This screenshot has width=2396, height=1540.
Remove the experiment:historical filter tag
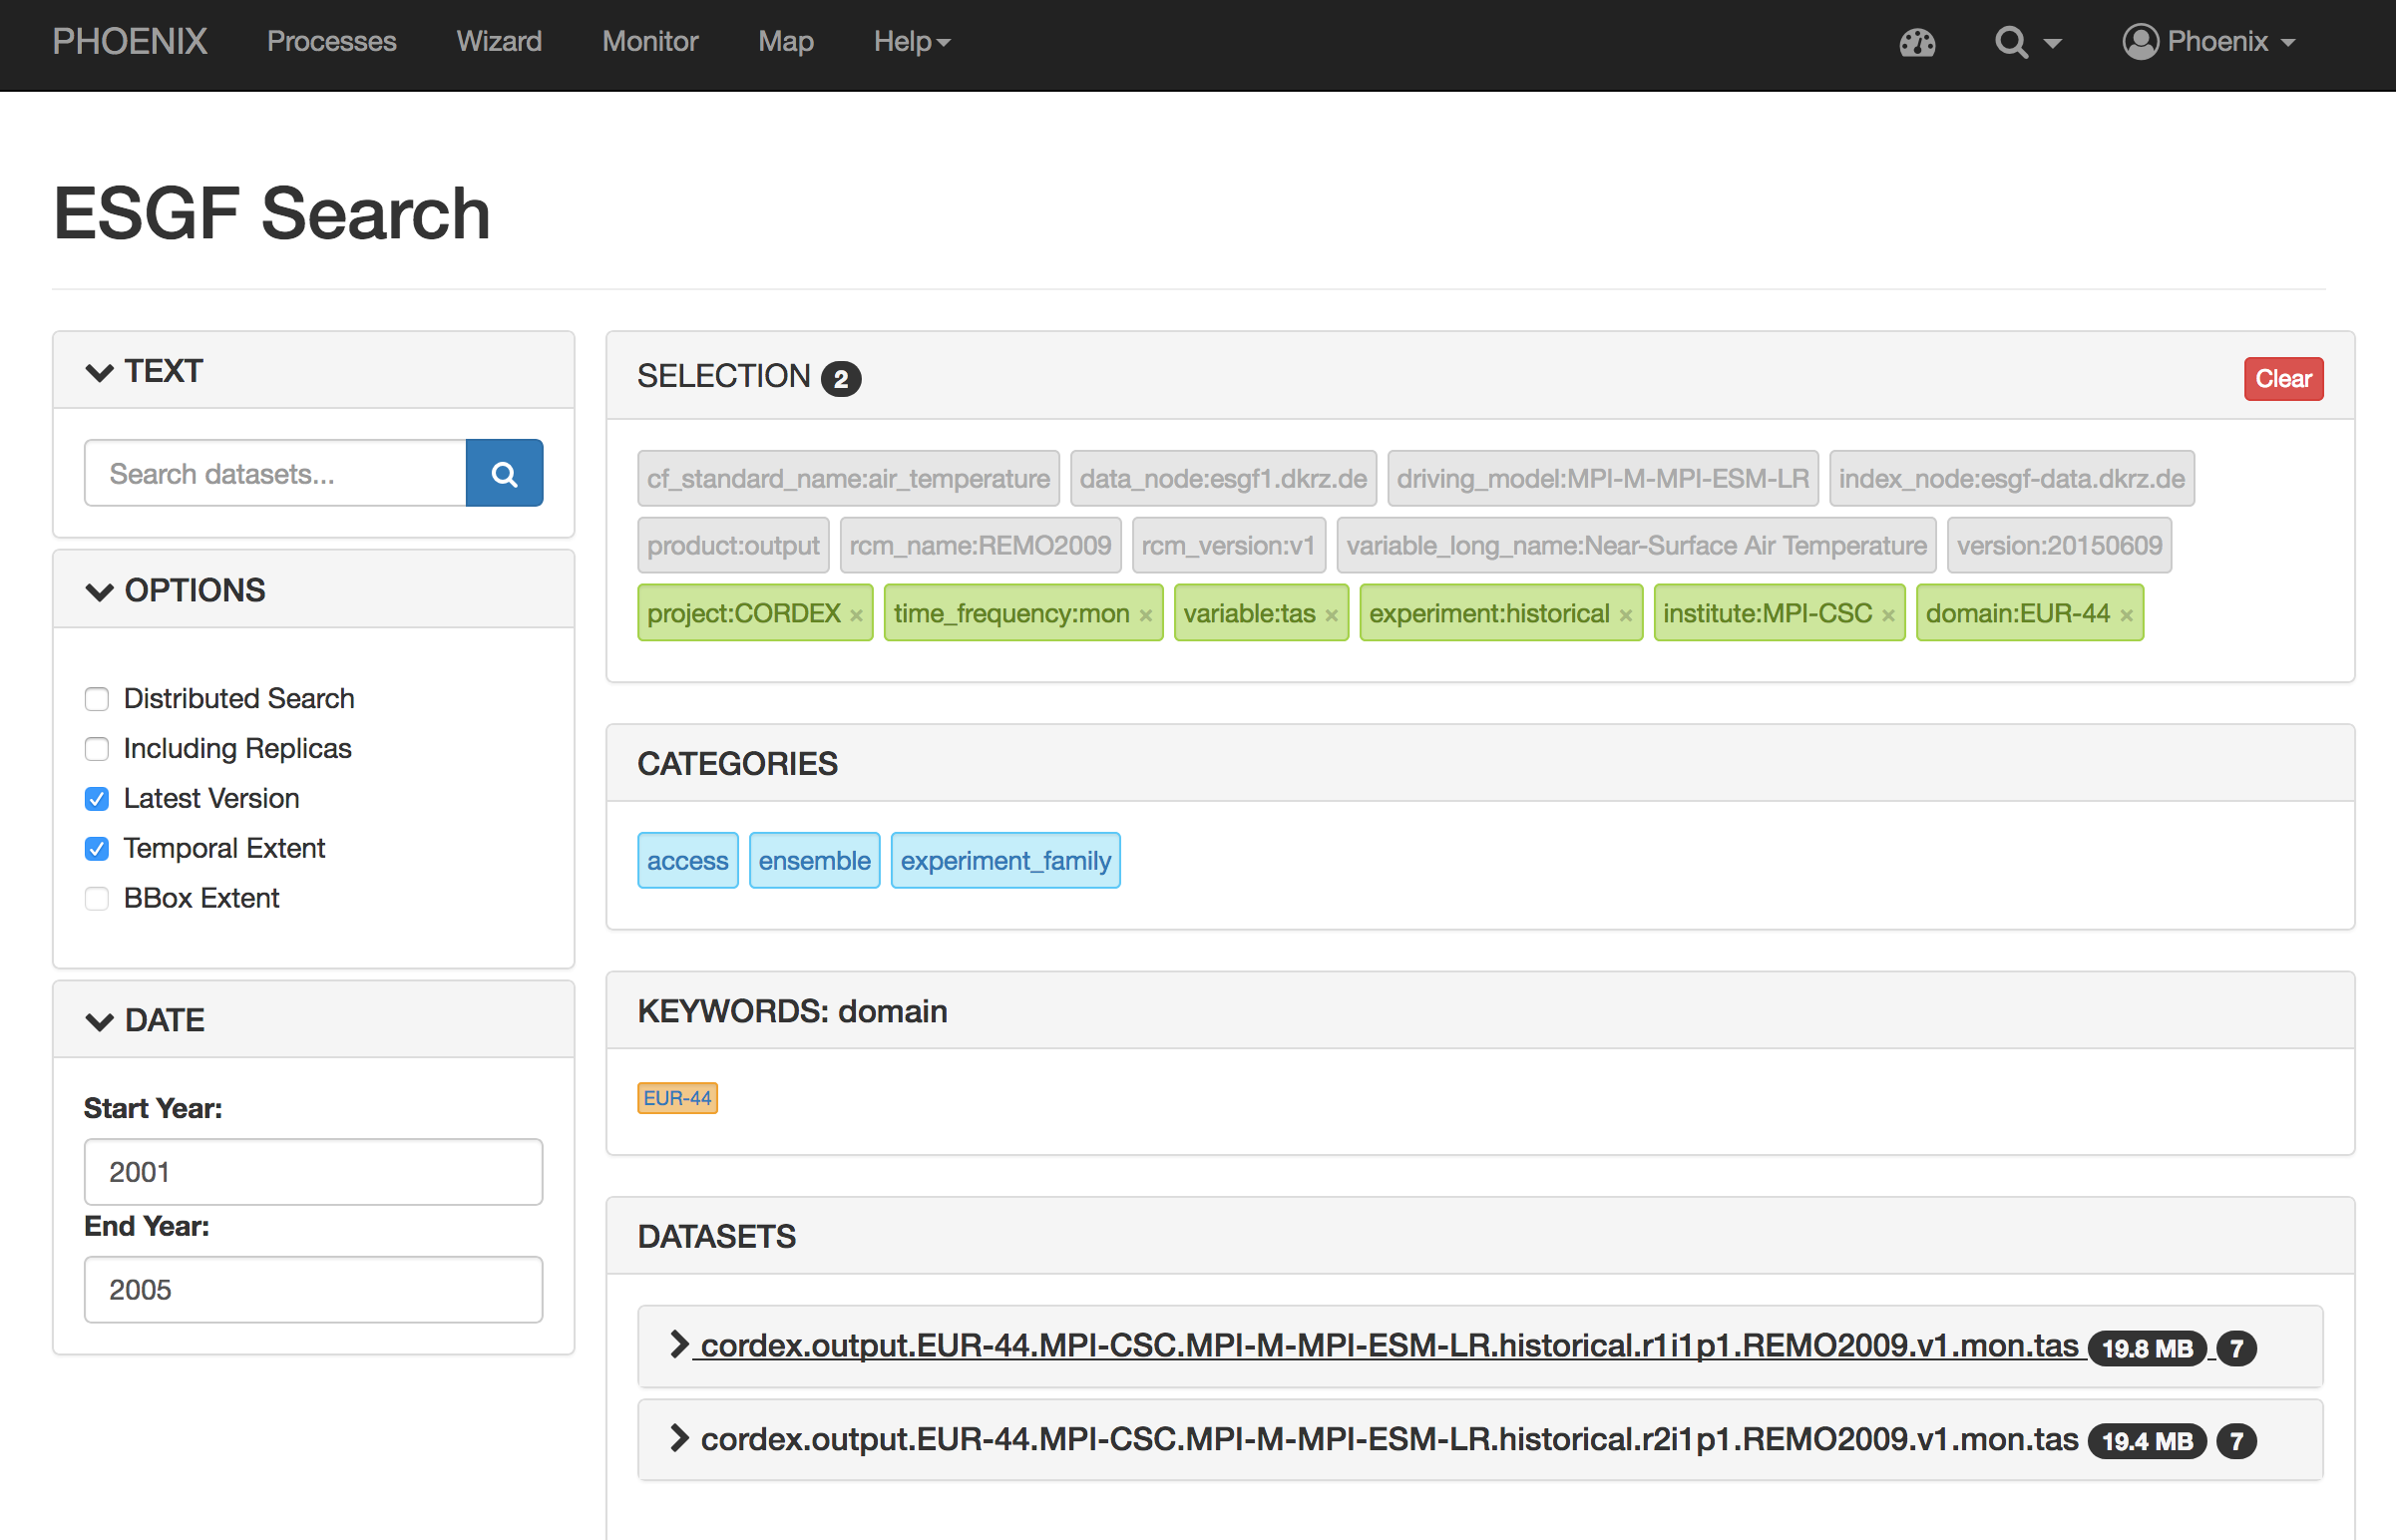pyautogui.click(x=1626, y=615)
